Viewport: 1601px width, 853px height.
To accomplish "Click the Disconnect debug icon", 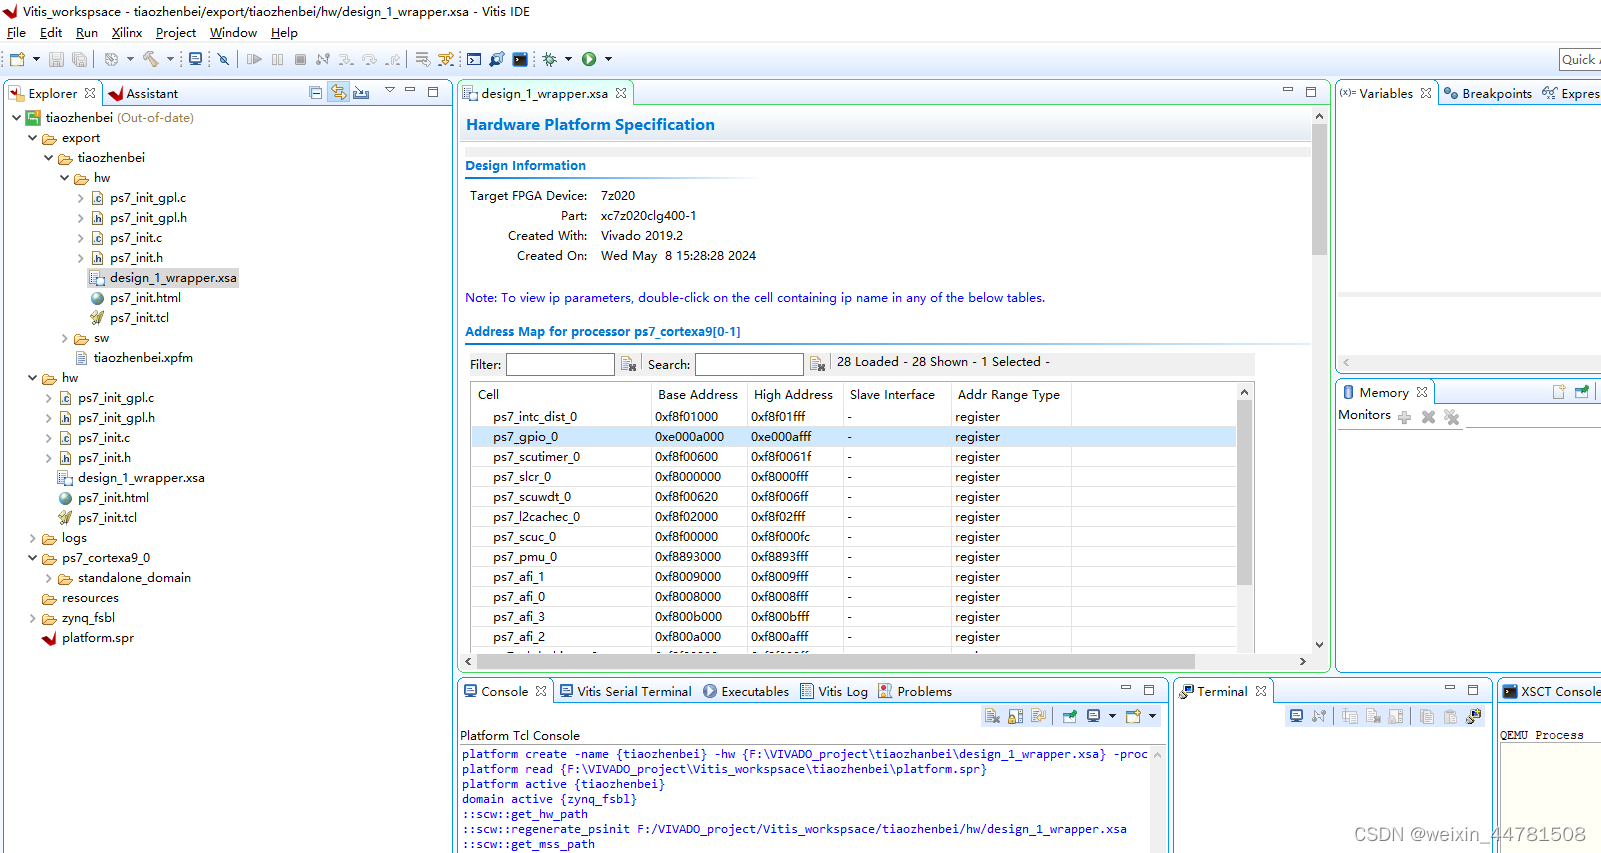I will point(322,60).
